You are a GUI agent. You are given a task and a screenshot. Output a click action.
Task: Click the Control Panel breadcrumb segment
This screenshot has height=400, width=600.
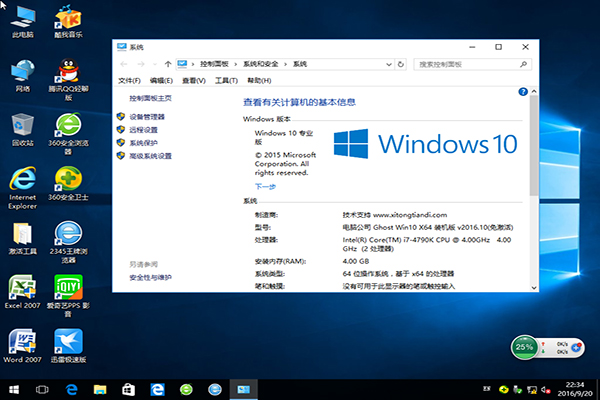[214, 64]
